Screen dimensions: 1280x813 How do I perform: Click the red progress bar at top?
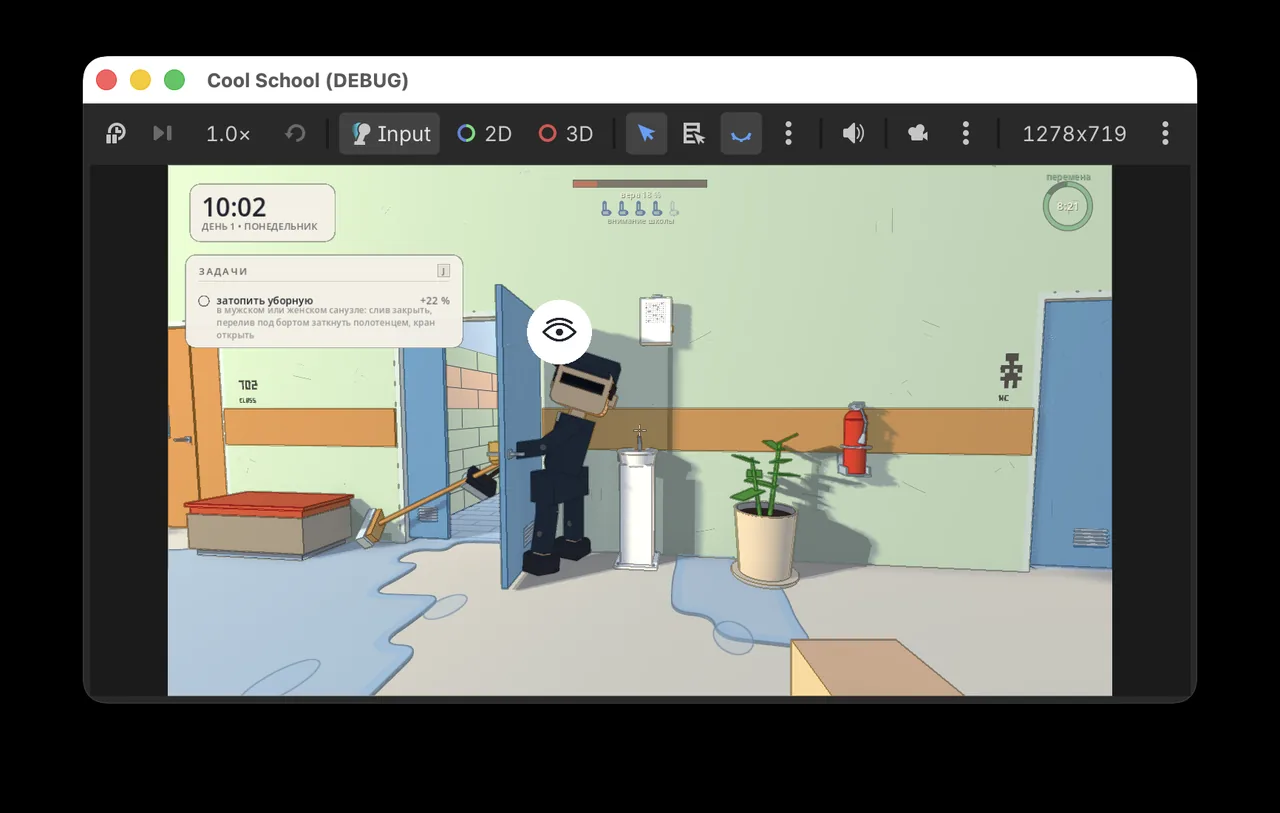[640, 184]
